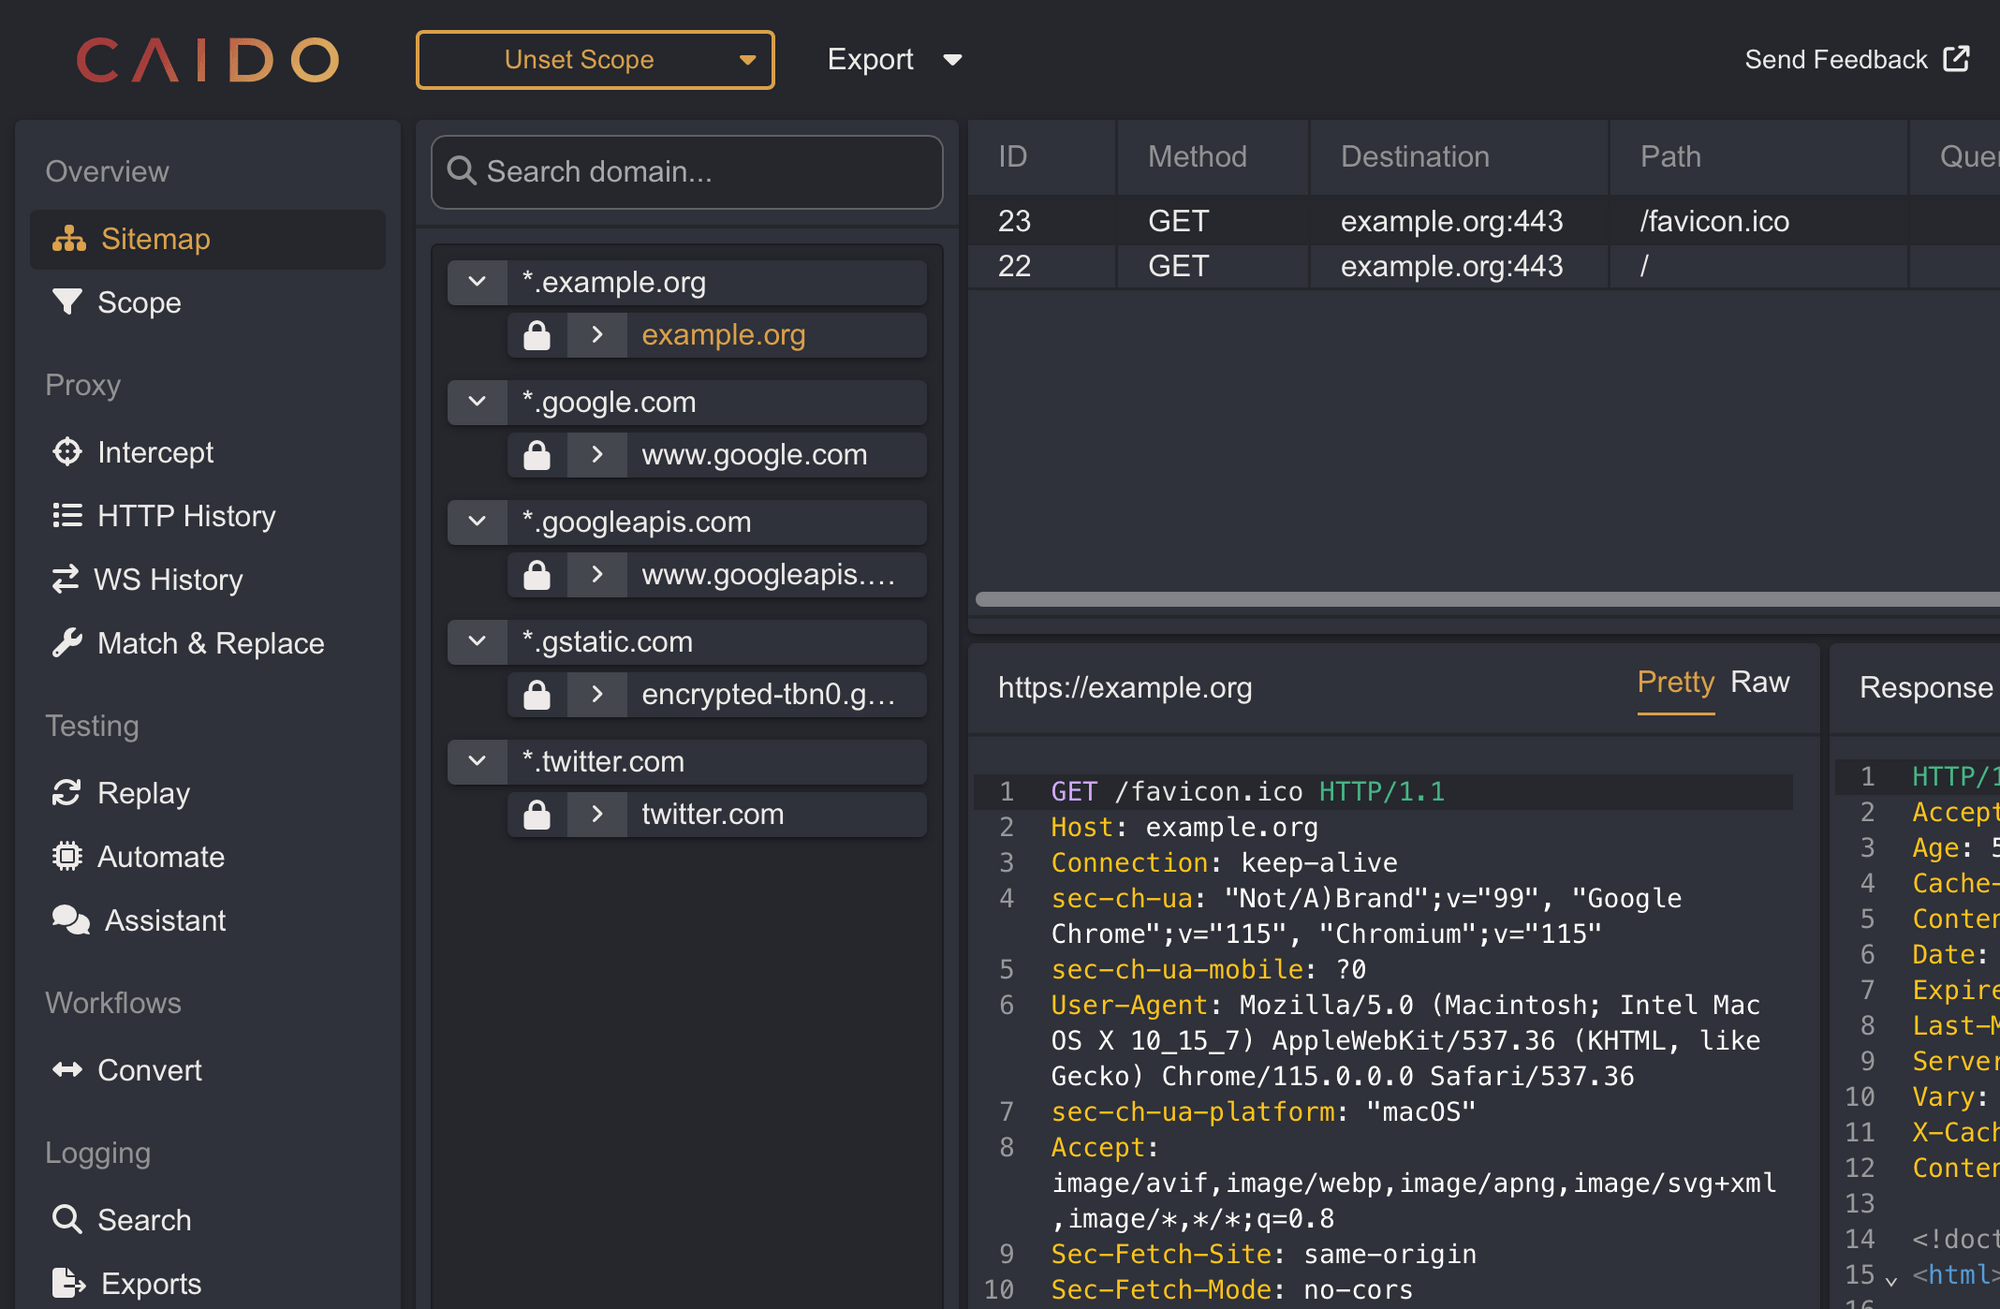Collapse the *.google.com tree group
2000x1309 pixels.
click(x=477, y=402)
